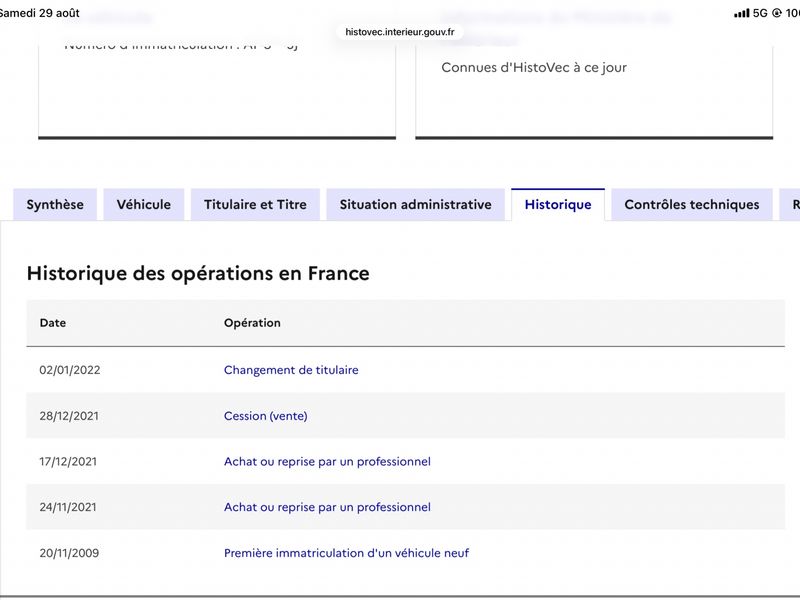
Task: Click the Changement de titulaire operation
Action: (291, 370)
